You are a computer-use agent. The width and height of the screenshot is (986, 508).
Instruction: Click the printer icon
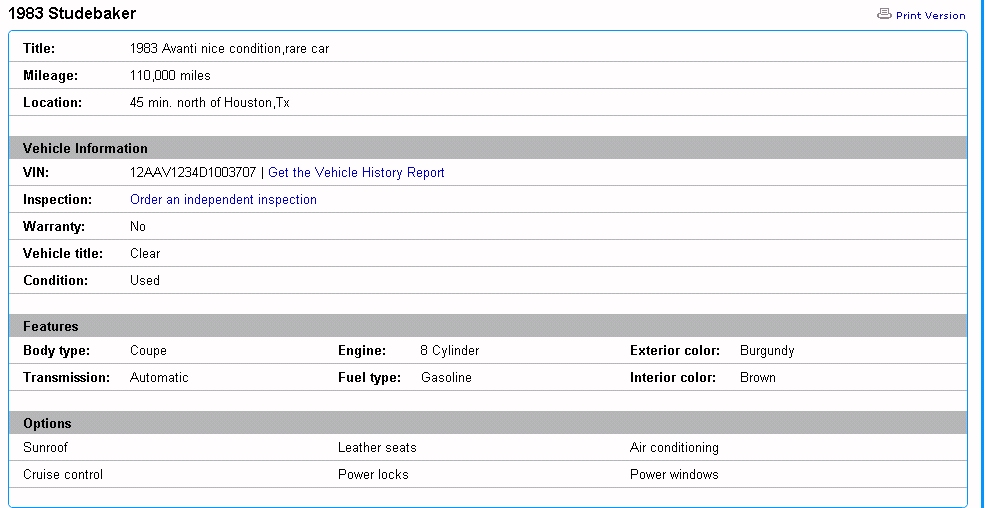coord(883,14)
